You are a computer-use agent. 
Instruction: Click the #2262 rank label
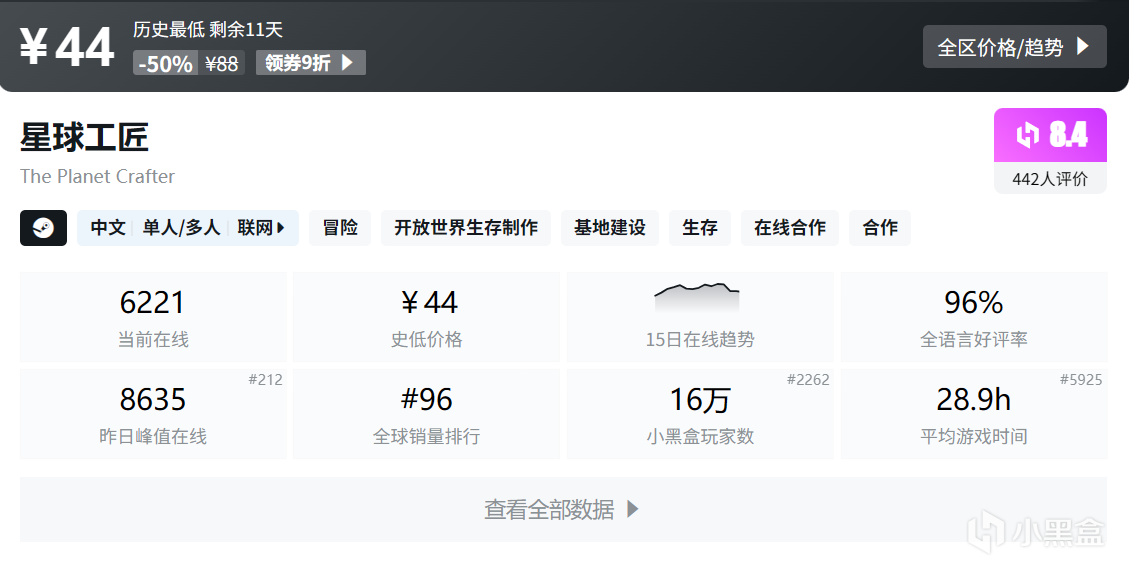pos(808,380)
